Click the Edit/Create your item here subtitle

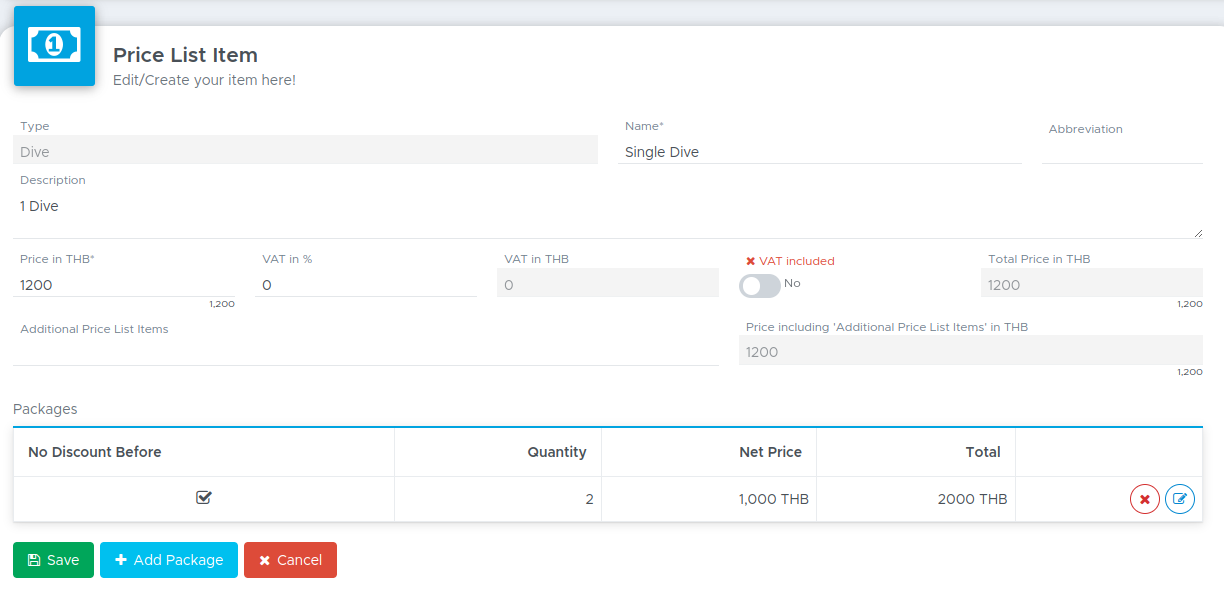204,80
